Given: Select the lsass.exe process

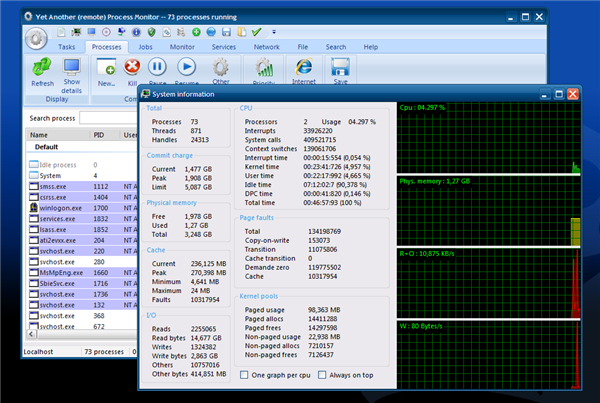Looking at the screenshot, I should coord(83,229).
